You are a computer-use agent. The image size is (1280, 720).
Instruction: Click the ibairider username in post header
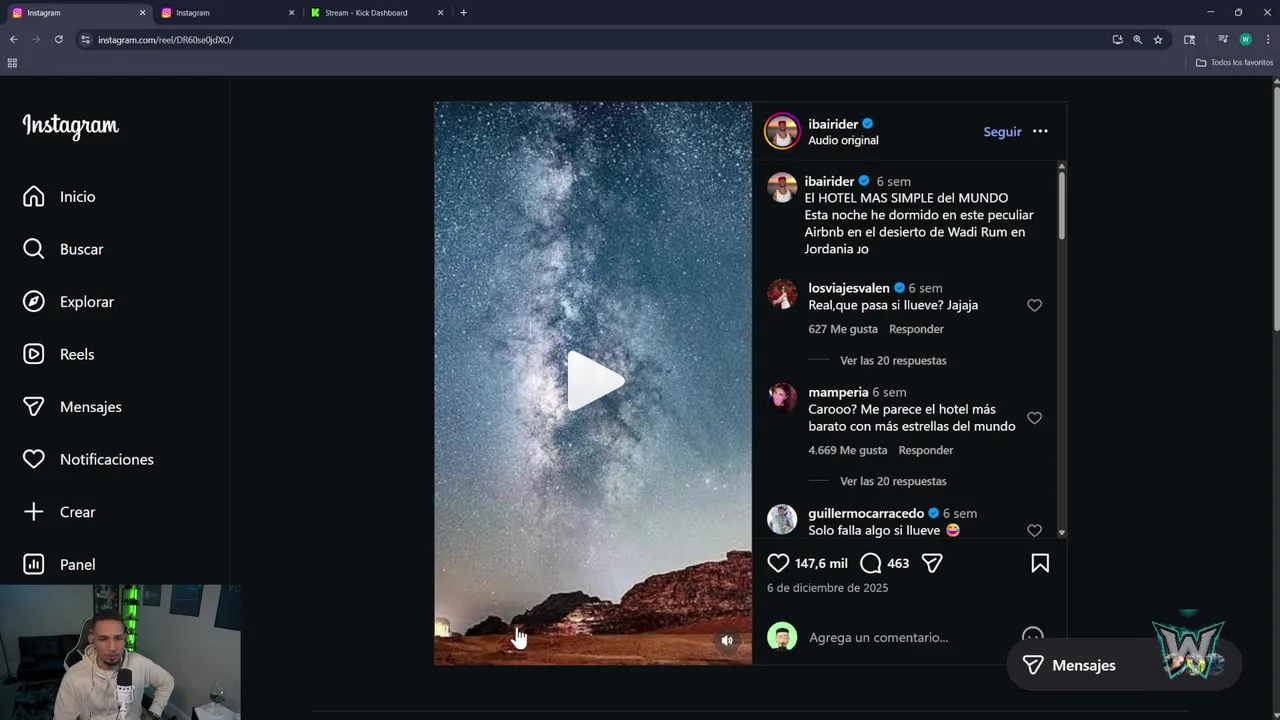(x=833, y=124)
